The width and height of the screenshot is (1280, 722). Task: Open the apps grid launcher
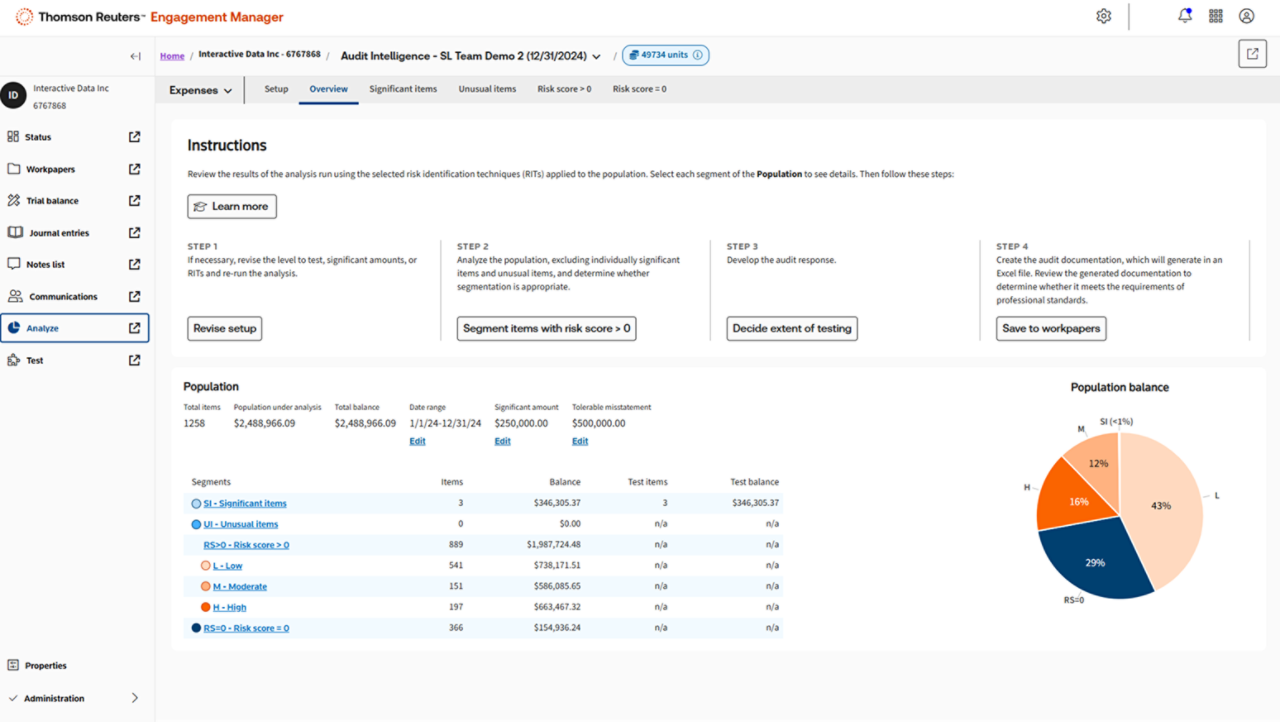[x=1216, y=16]
